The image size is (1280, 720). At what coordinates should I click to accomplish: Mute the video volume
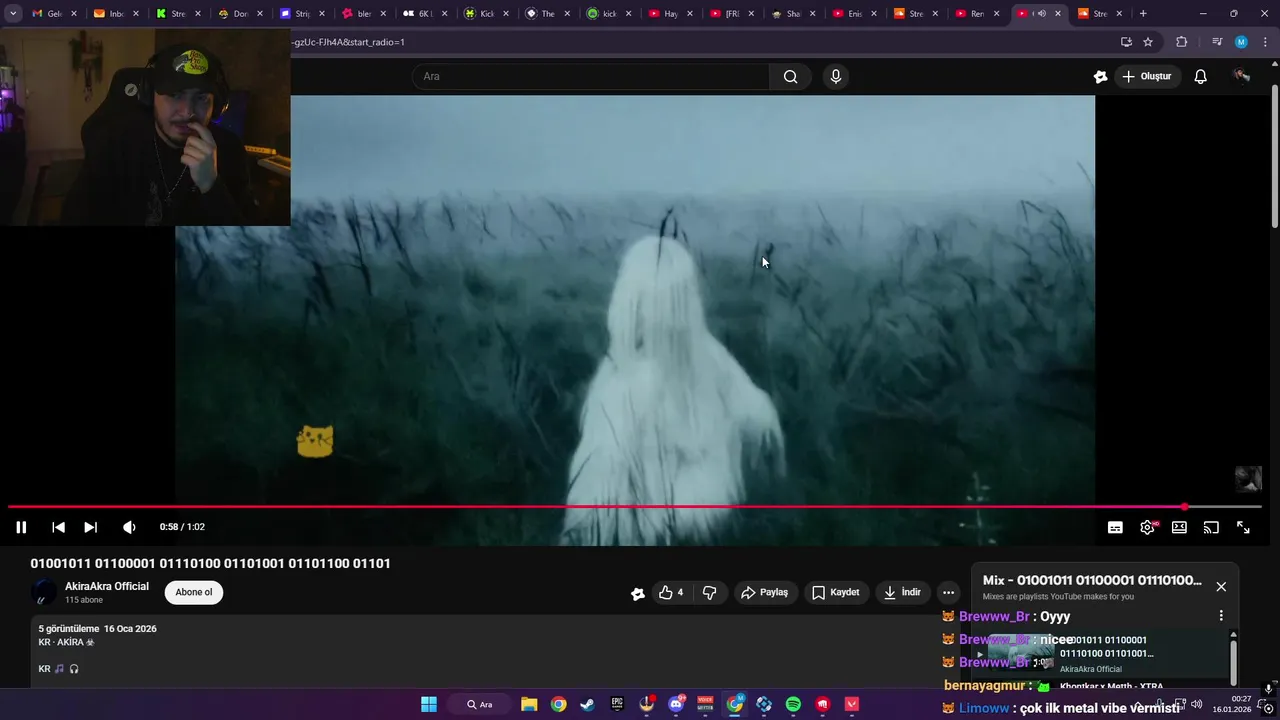tap(129, 527)
